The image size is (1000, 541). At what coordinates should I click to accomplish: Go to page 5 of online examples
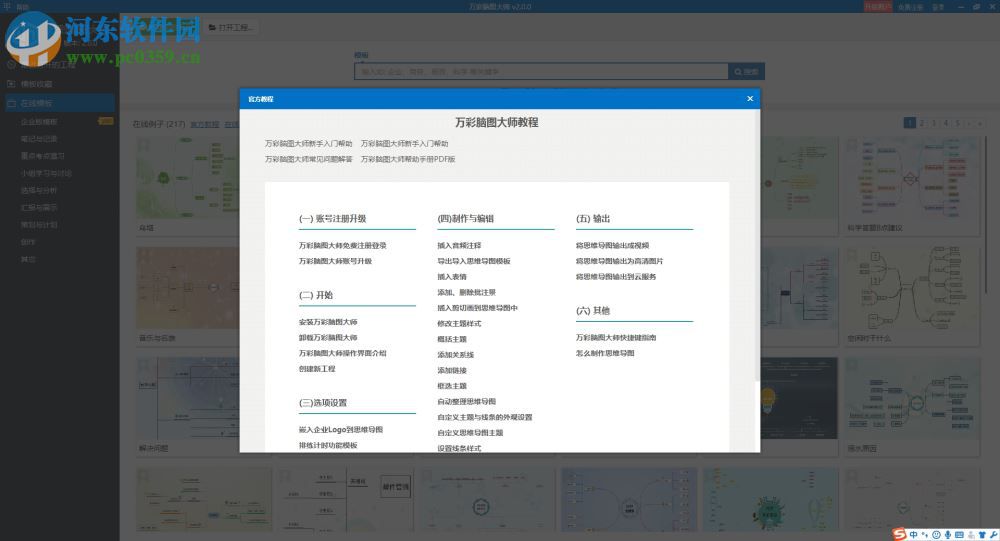coord(957,123)
